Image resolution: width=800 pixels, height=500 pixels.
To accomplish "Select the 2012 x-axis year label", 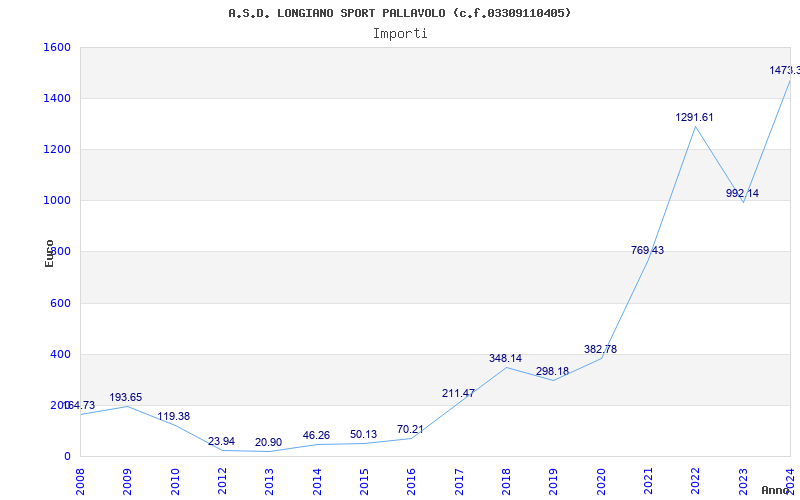I will (x=222, y=479).
